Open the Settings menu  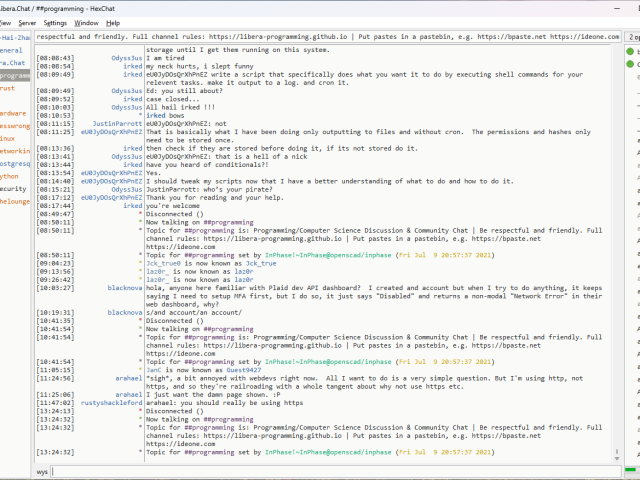(x=56, y=22)
